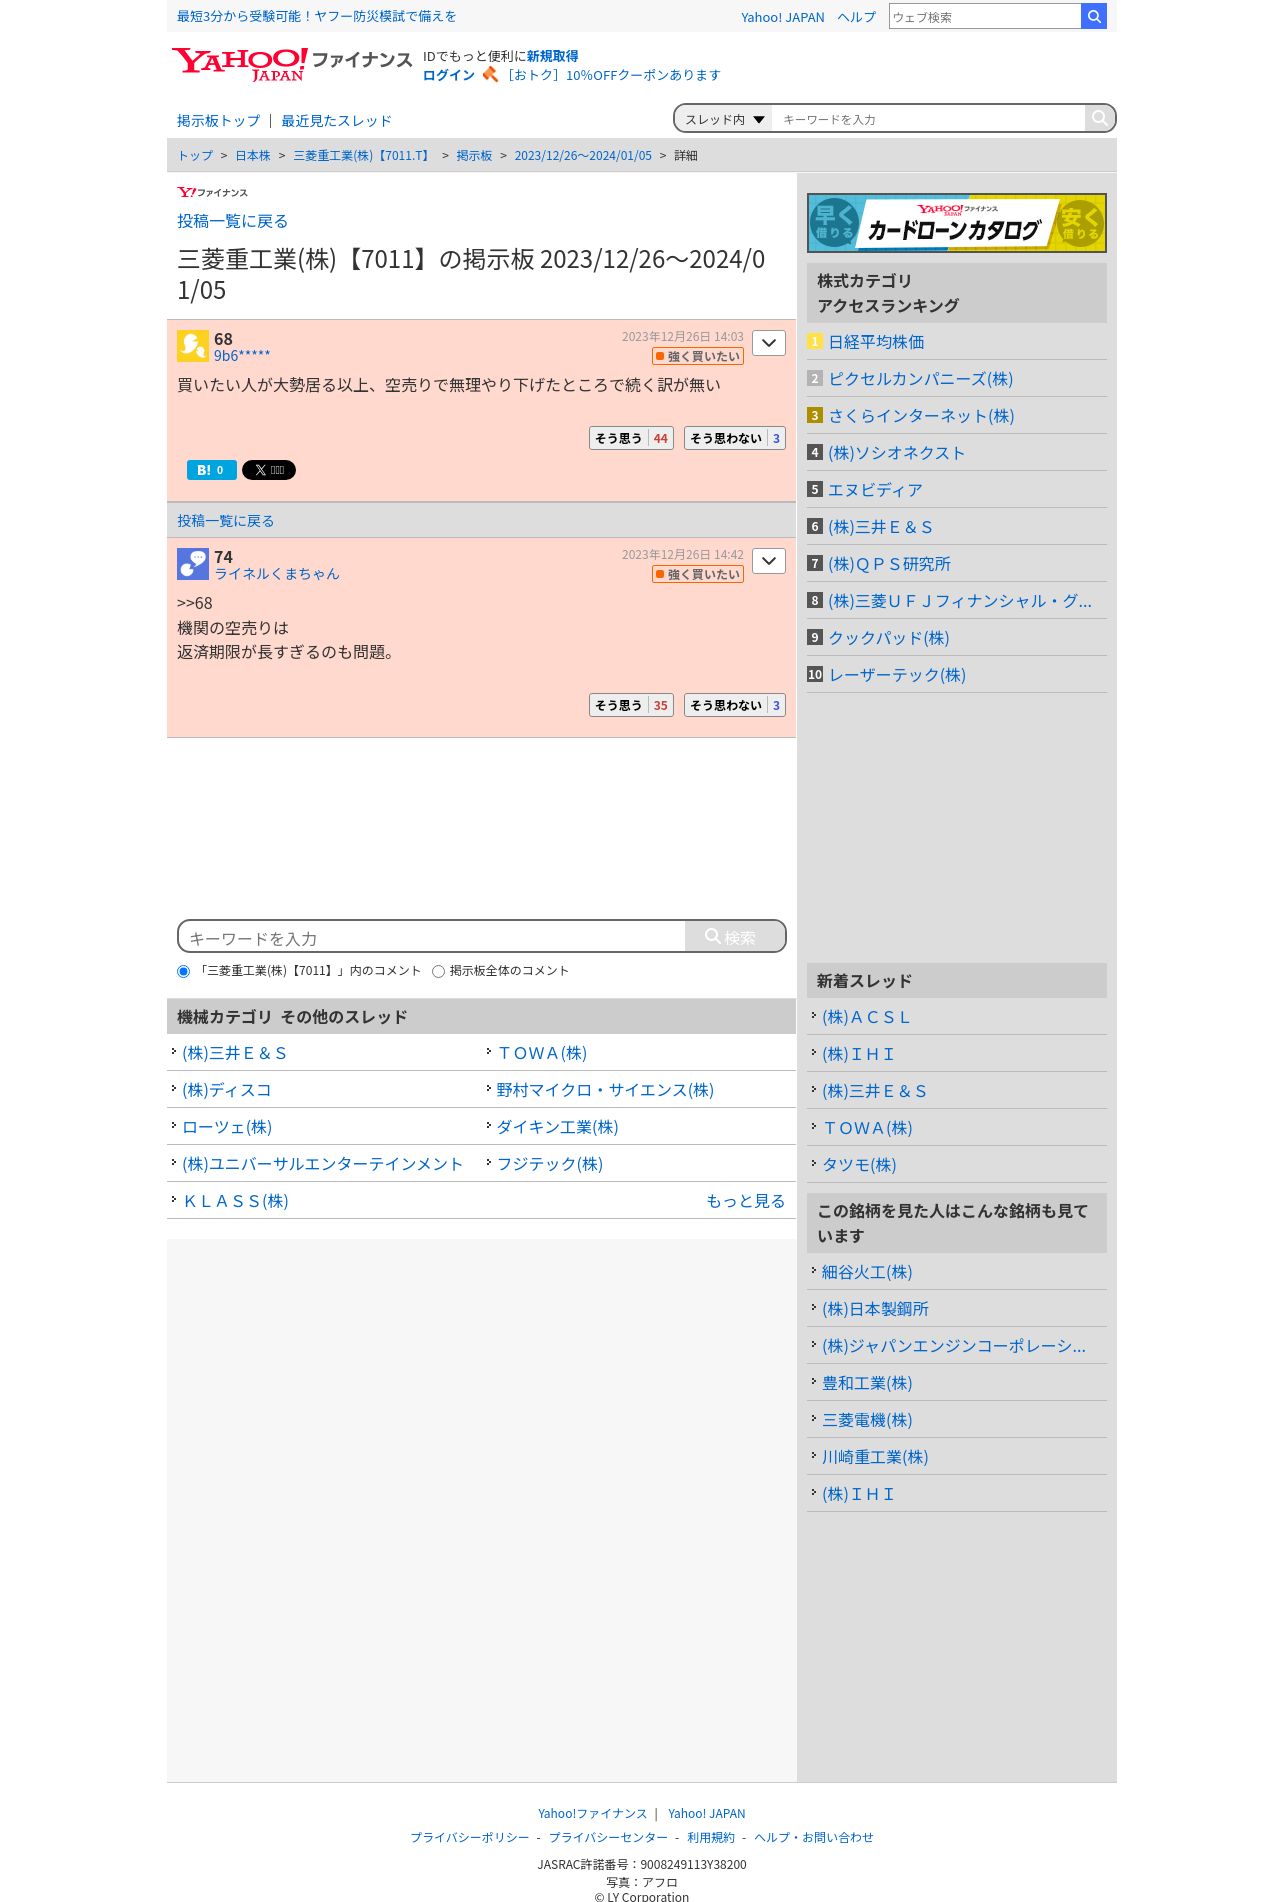Open (株)ＱＰＳ研究所 ranking entry
Screen dimensions: 1284x1902
[889, 564]
